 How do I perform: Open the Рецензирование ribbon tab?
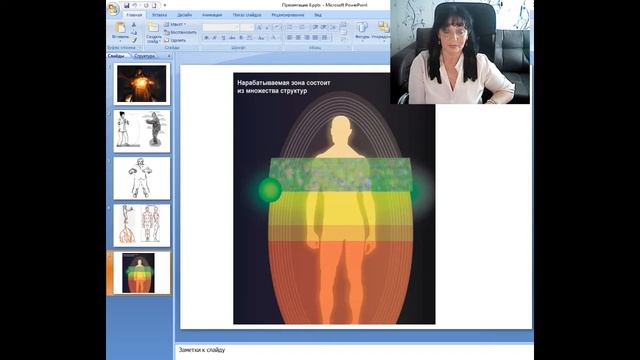coord(288,15)
